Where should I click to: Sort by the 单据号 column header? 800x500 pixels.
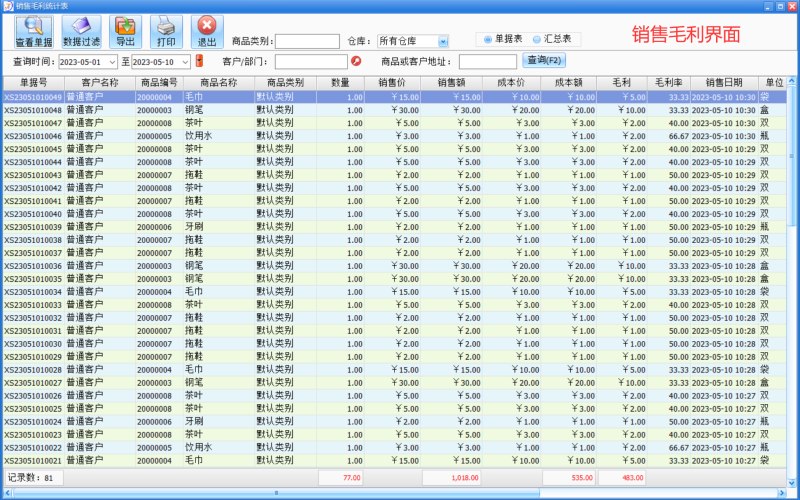coord(34,83)
